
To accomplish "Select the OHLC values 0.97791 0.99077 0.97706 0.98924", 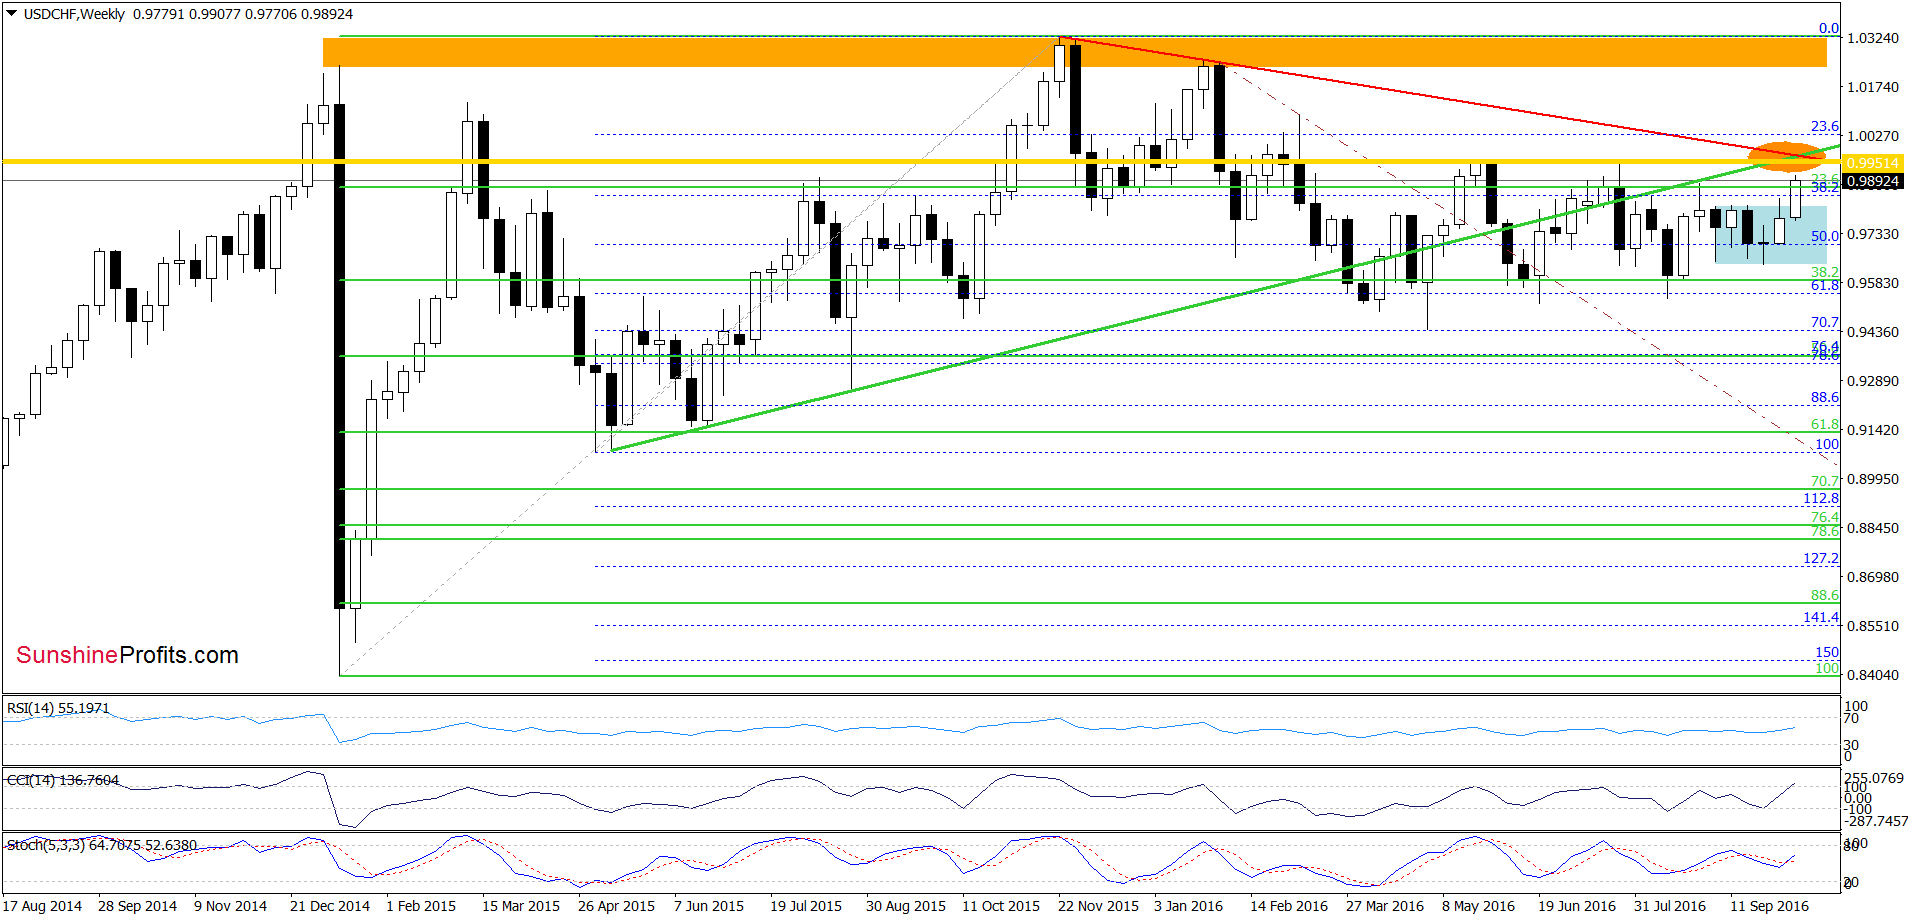I will coord(243,14).
